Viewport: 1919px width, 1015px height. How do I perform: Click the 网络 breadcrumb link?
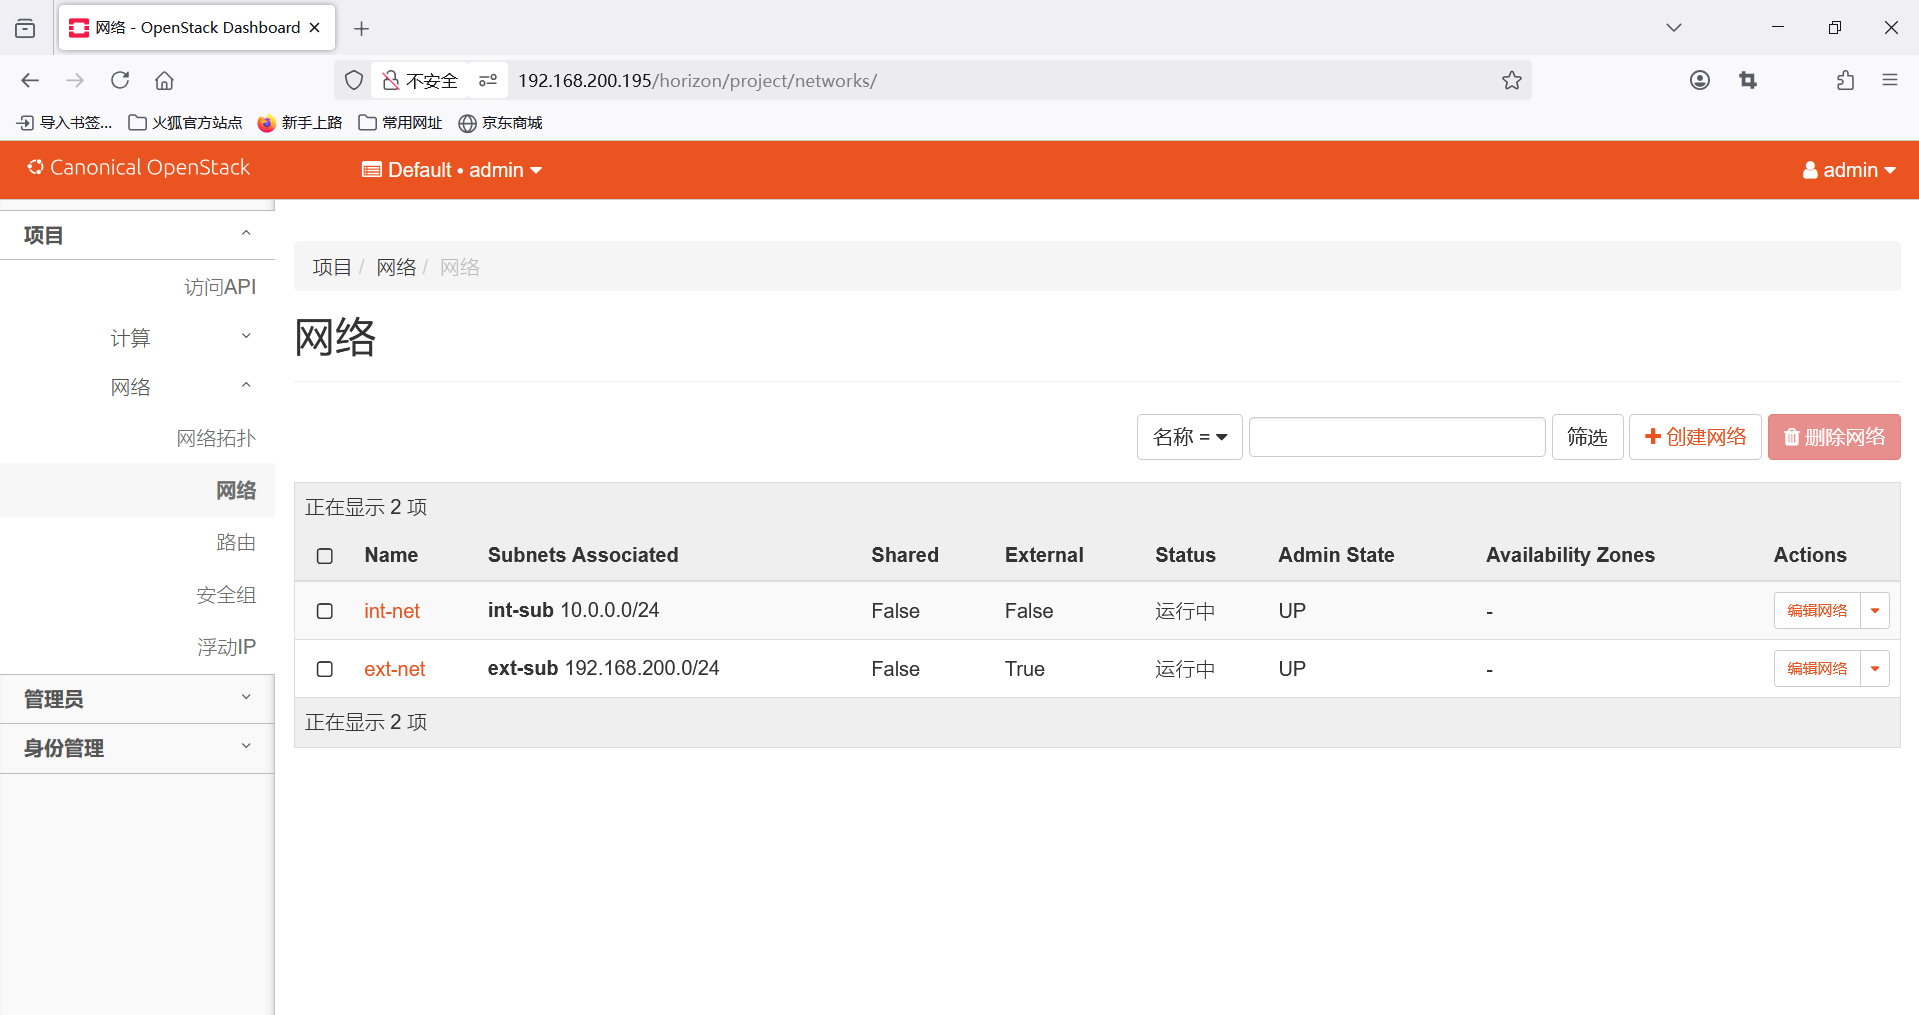click(x=396, y=267)
